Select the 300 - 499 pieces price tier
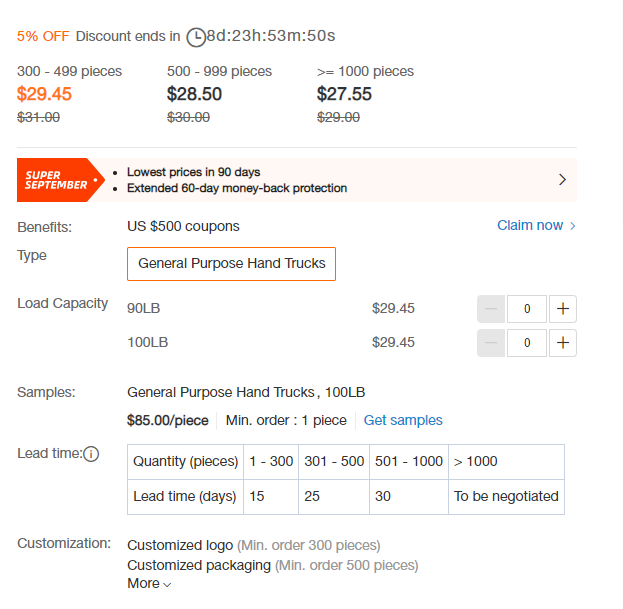This screenshot has width=623, height=609. pyautogui.click(x=69, y=95)
